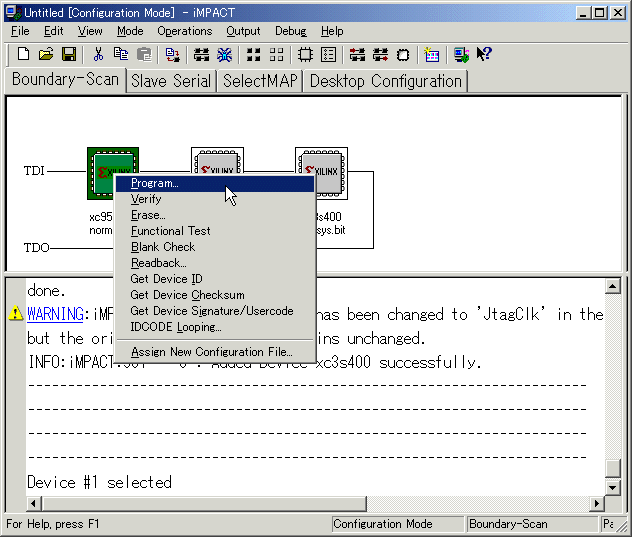The height and width of the screenshot is (537, 632).
Task: Click the 'Boundary-Scan' status bar entry
Action: (x=508, y=524)
